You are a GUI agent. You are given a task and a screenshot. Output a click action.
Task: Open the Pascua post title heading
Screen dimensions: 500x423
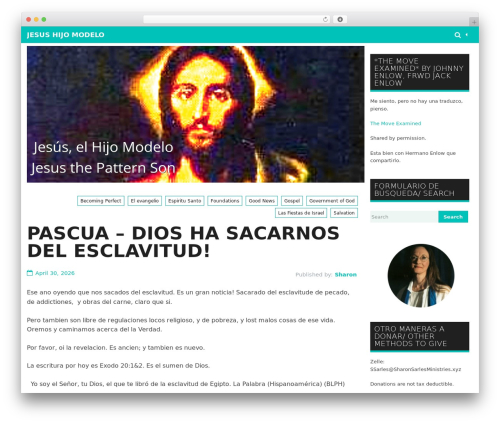point(183,242)
